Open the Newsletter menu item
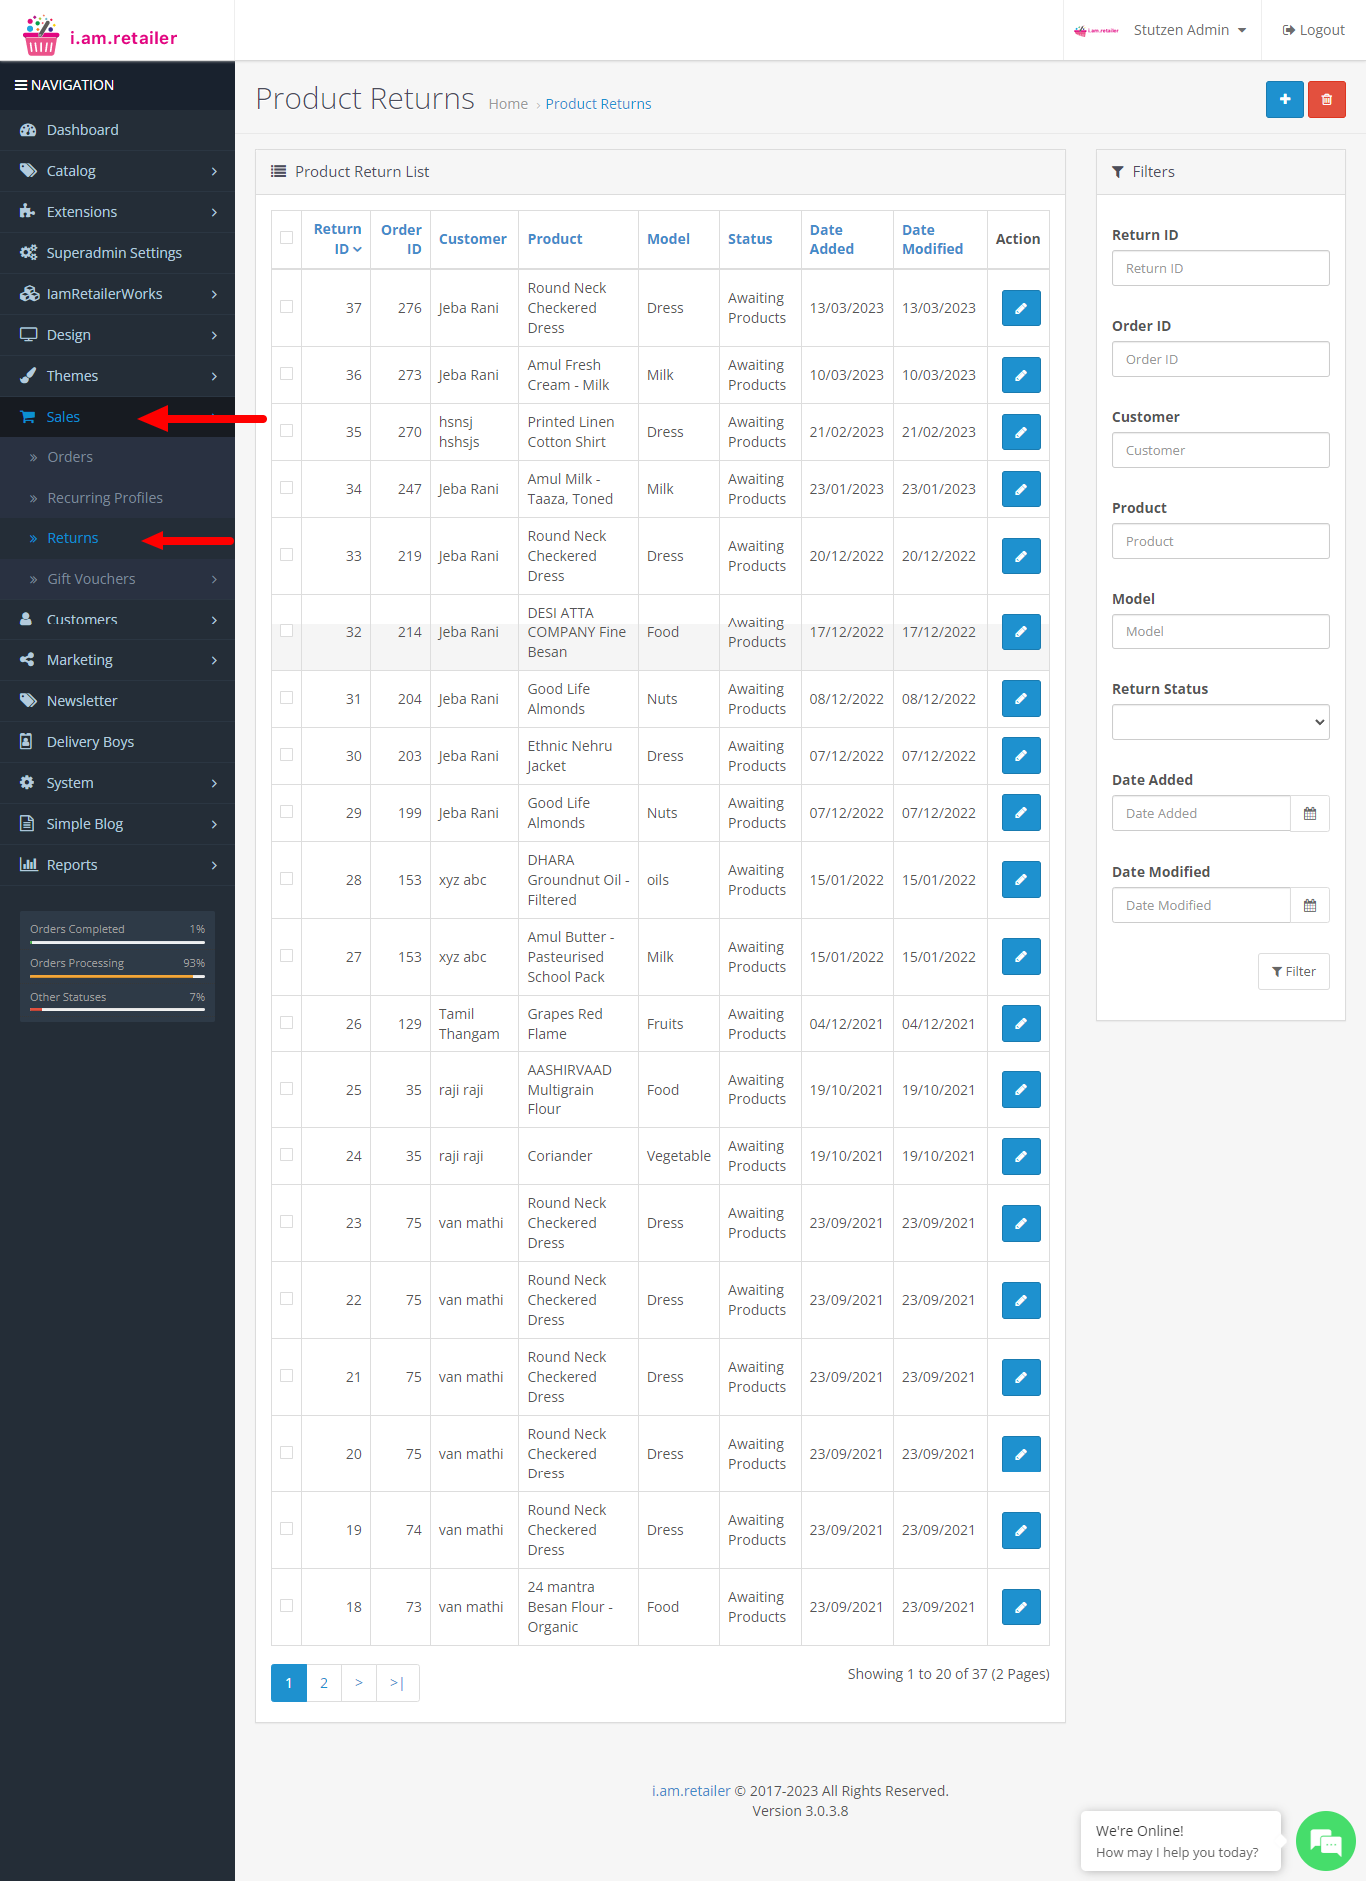Viewport: 1366px width, 1881px height. 117,701
